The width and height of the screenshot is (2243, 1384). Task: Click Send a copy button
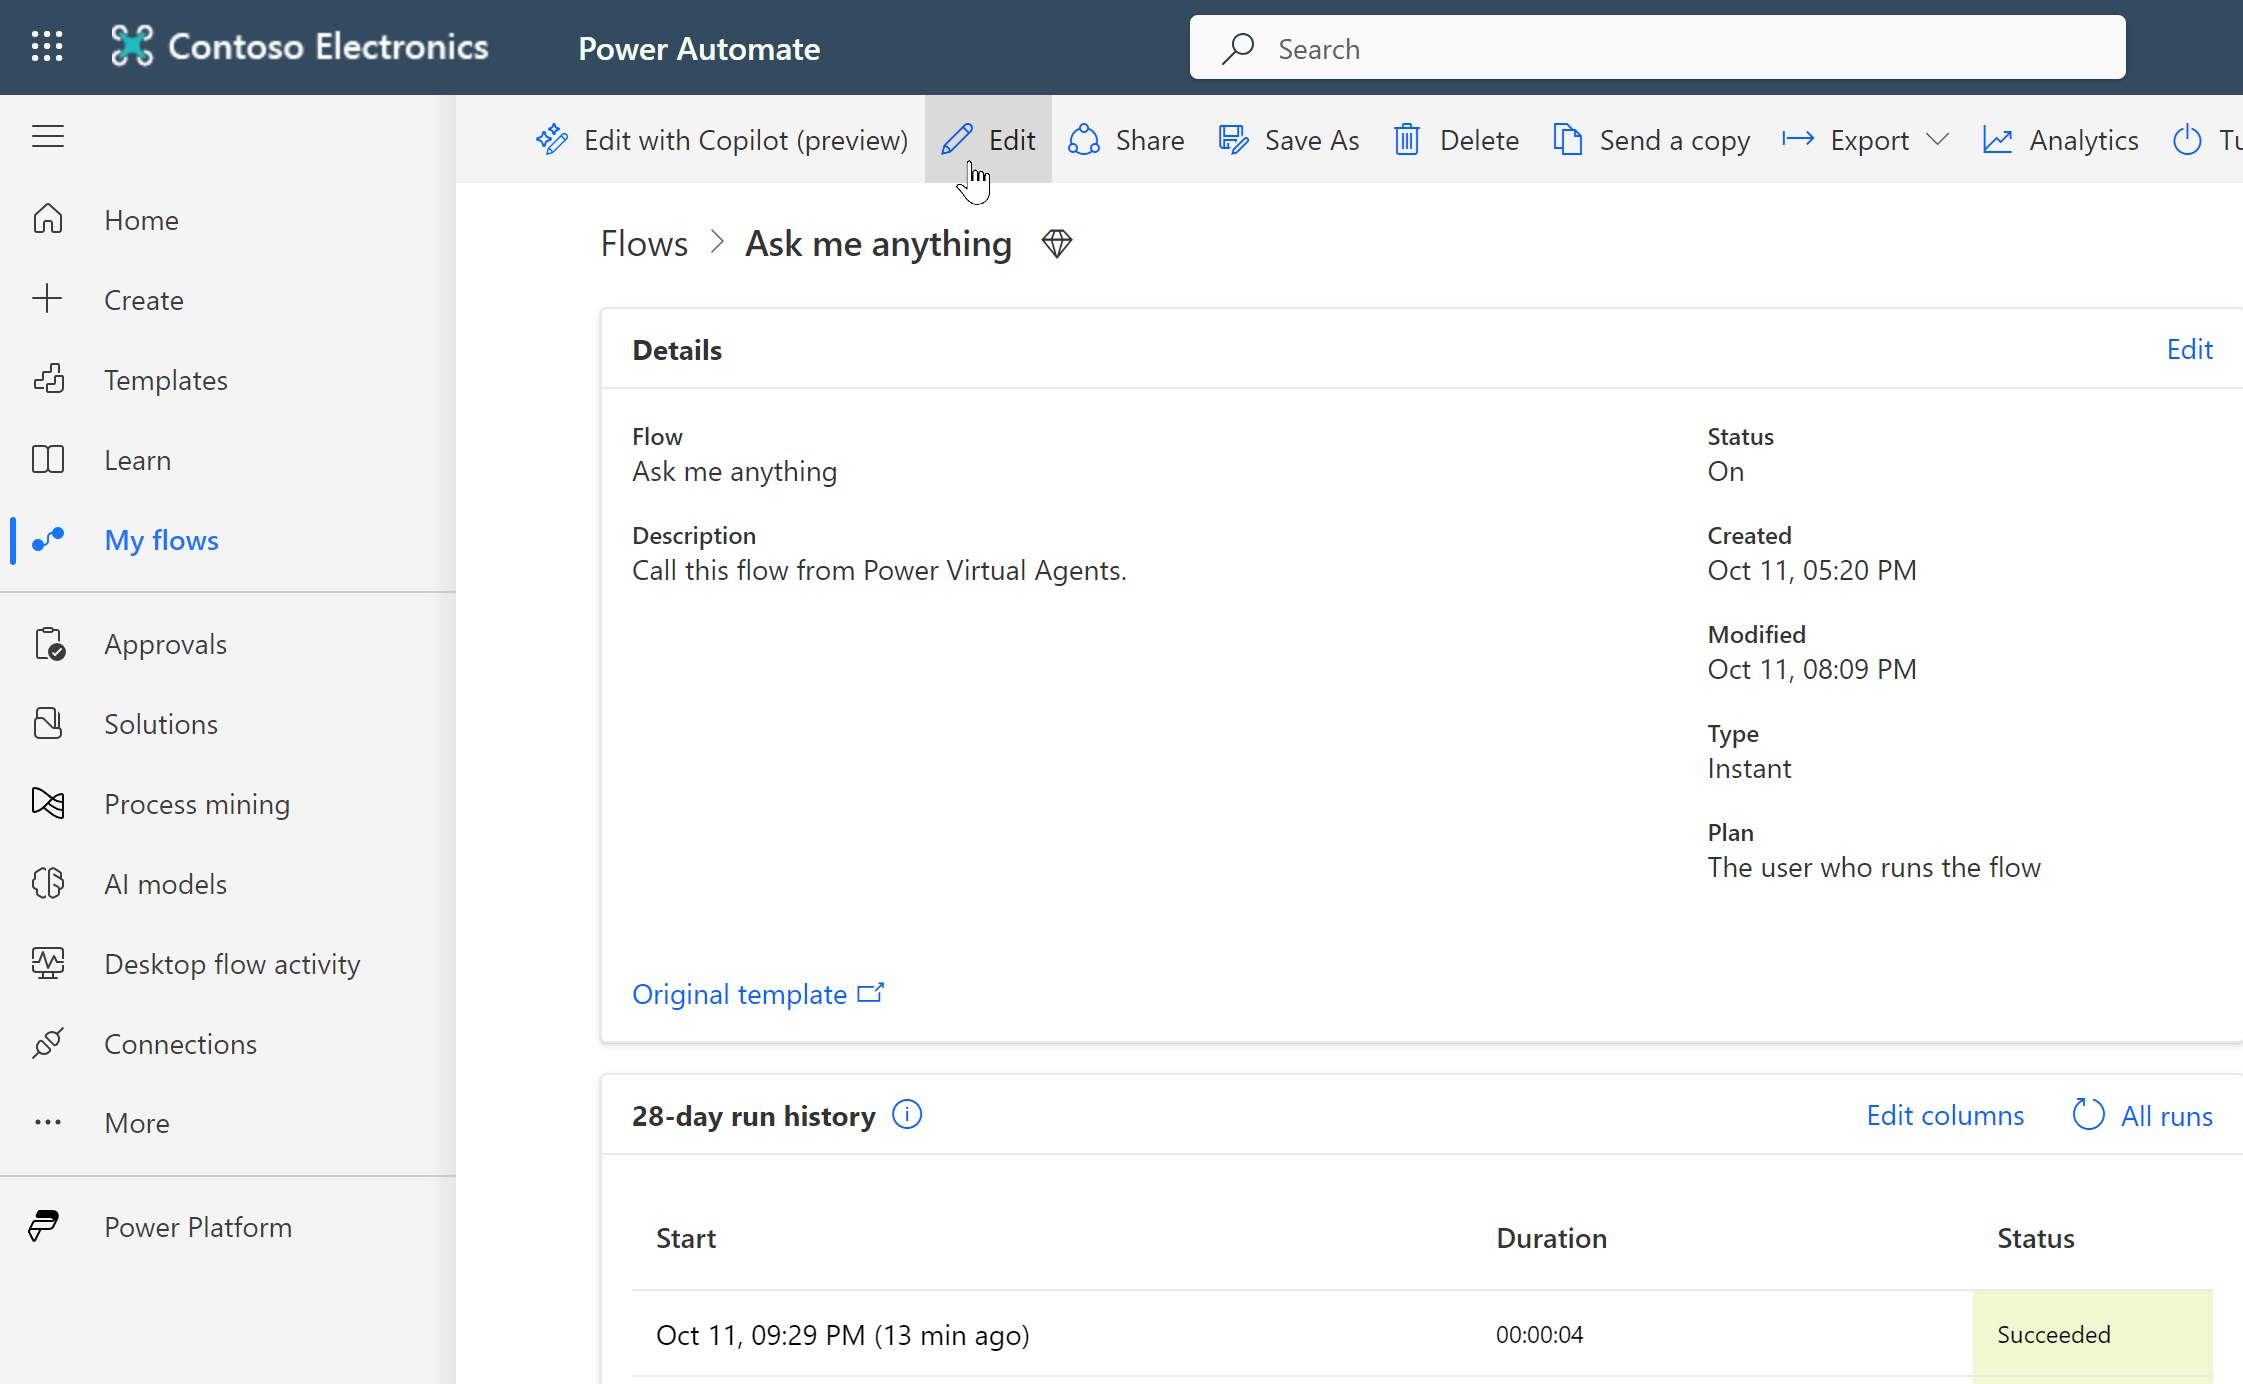coord(1651,140)
